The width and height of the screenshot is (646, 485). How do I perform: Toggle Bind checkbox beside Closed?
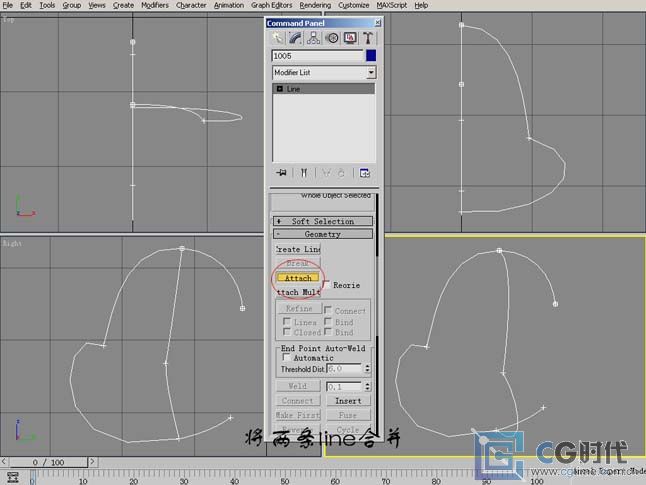pos(328,332)
